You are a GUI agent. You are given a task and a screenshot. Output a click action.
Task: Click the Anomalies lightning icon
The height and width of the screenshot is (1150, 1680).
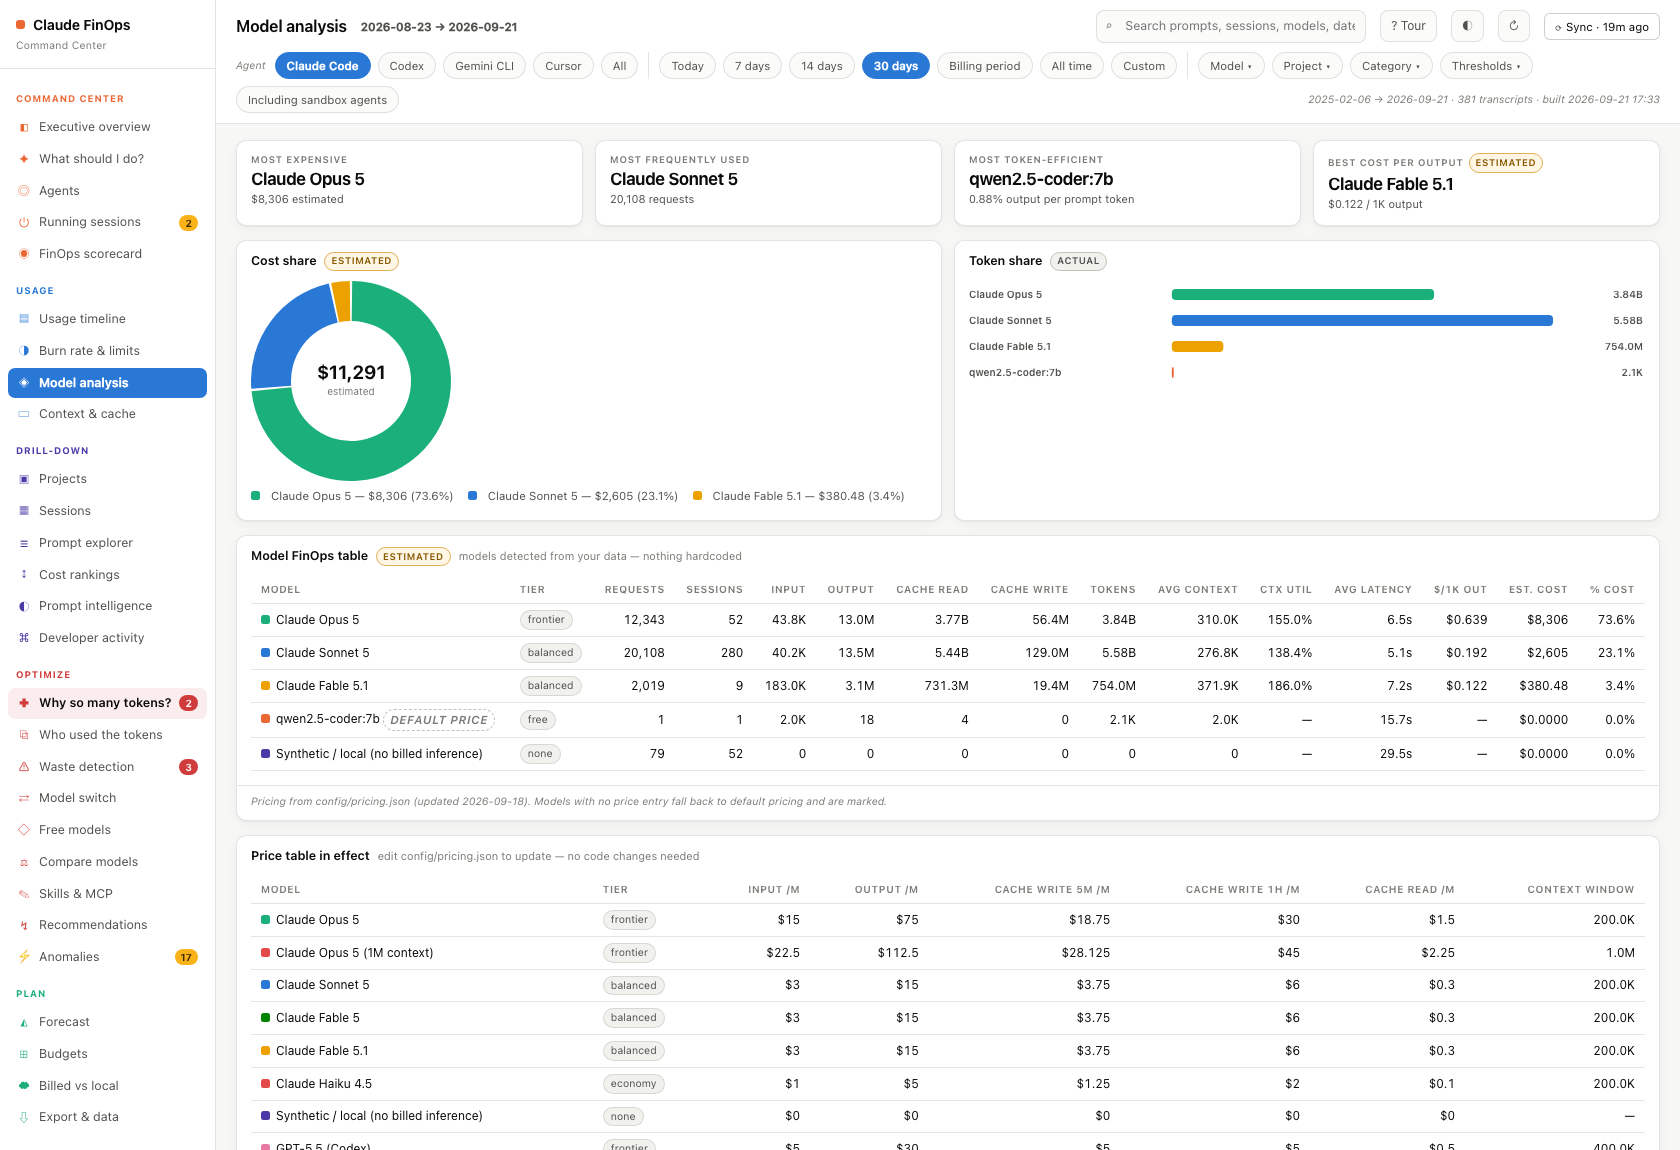[24, 957]
